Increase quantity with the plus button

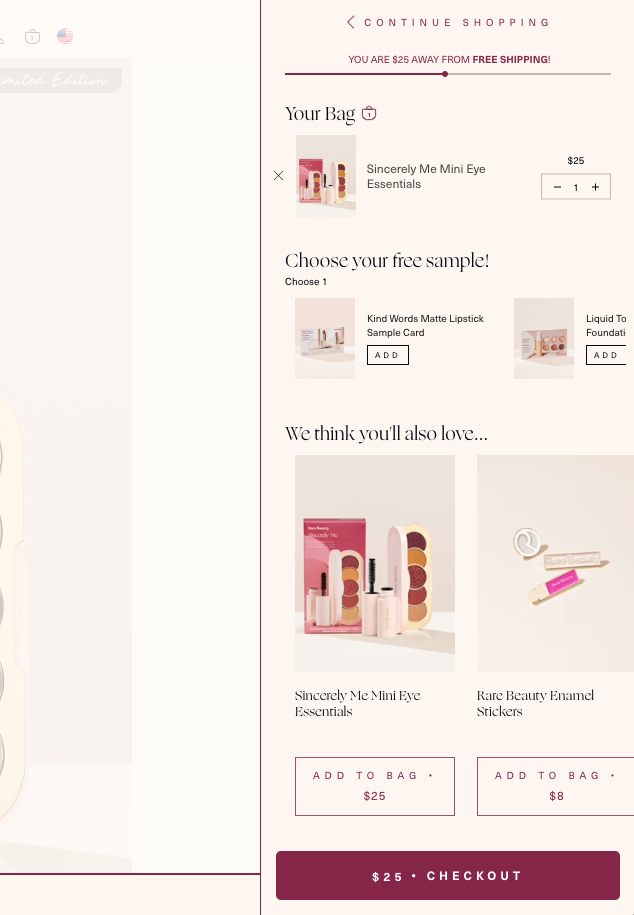[595, 187]
